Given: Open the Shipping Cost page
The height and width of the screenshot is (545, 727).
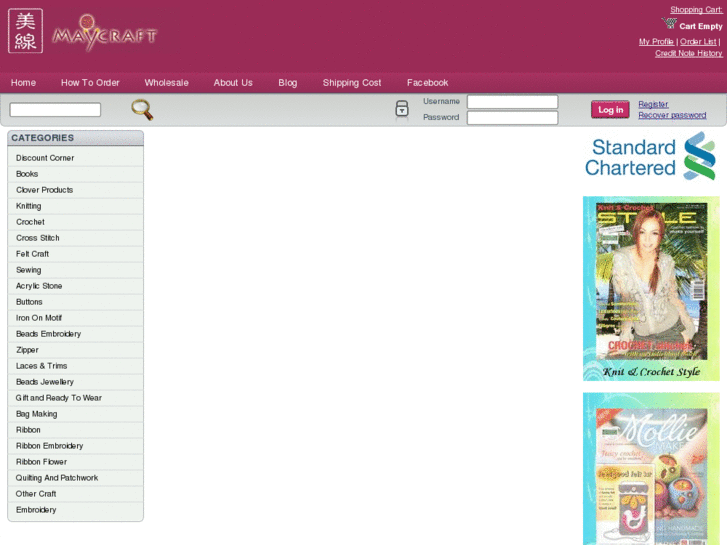Looking at the screenshot, I should 352,83.
